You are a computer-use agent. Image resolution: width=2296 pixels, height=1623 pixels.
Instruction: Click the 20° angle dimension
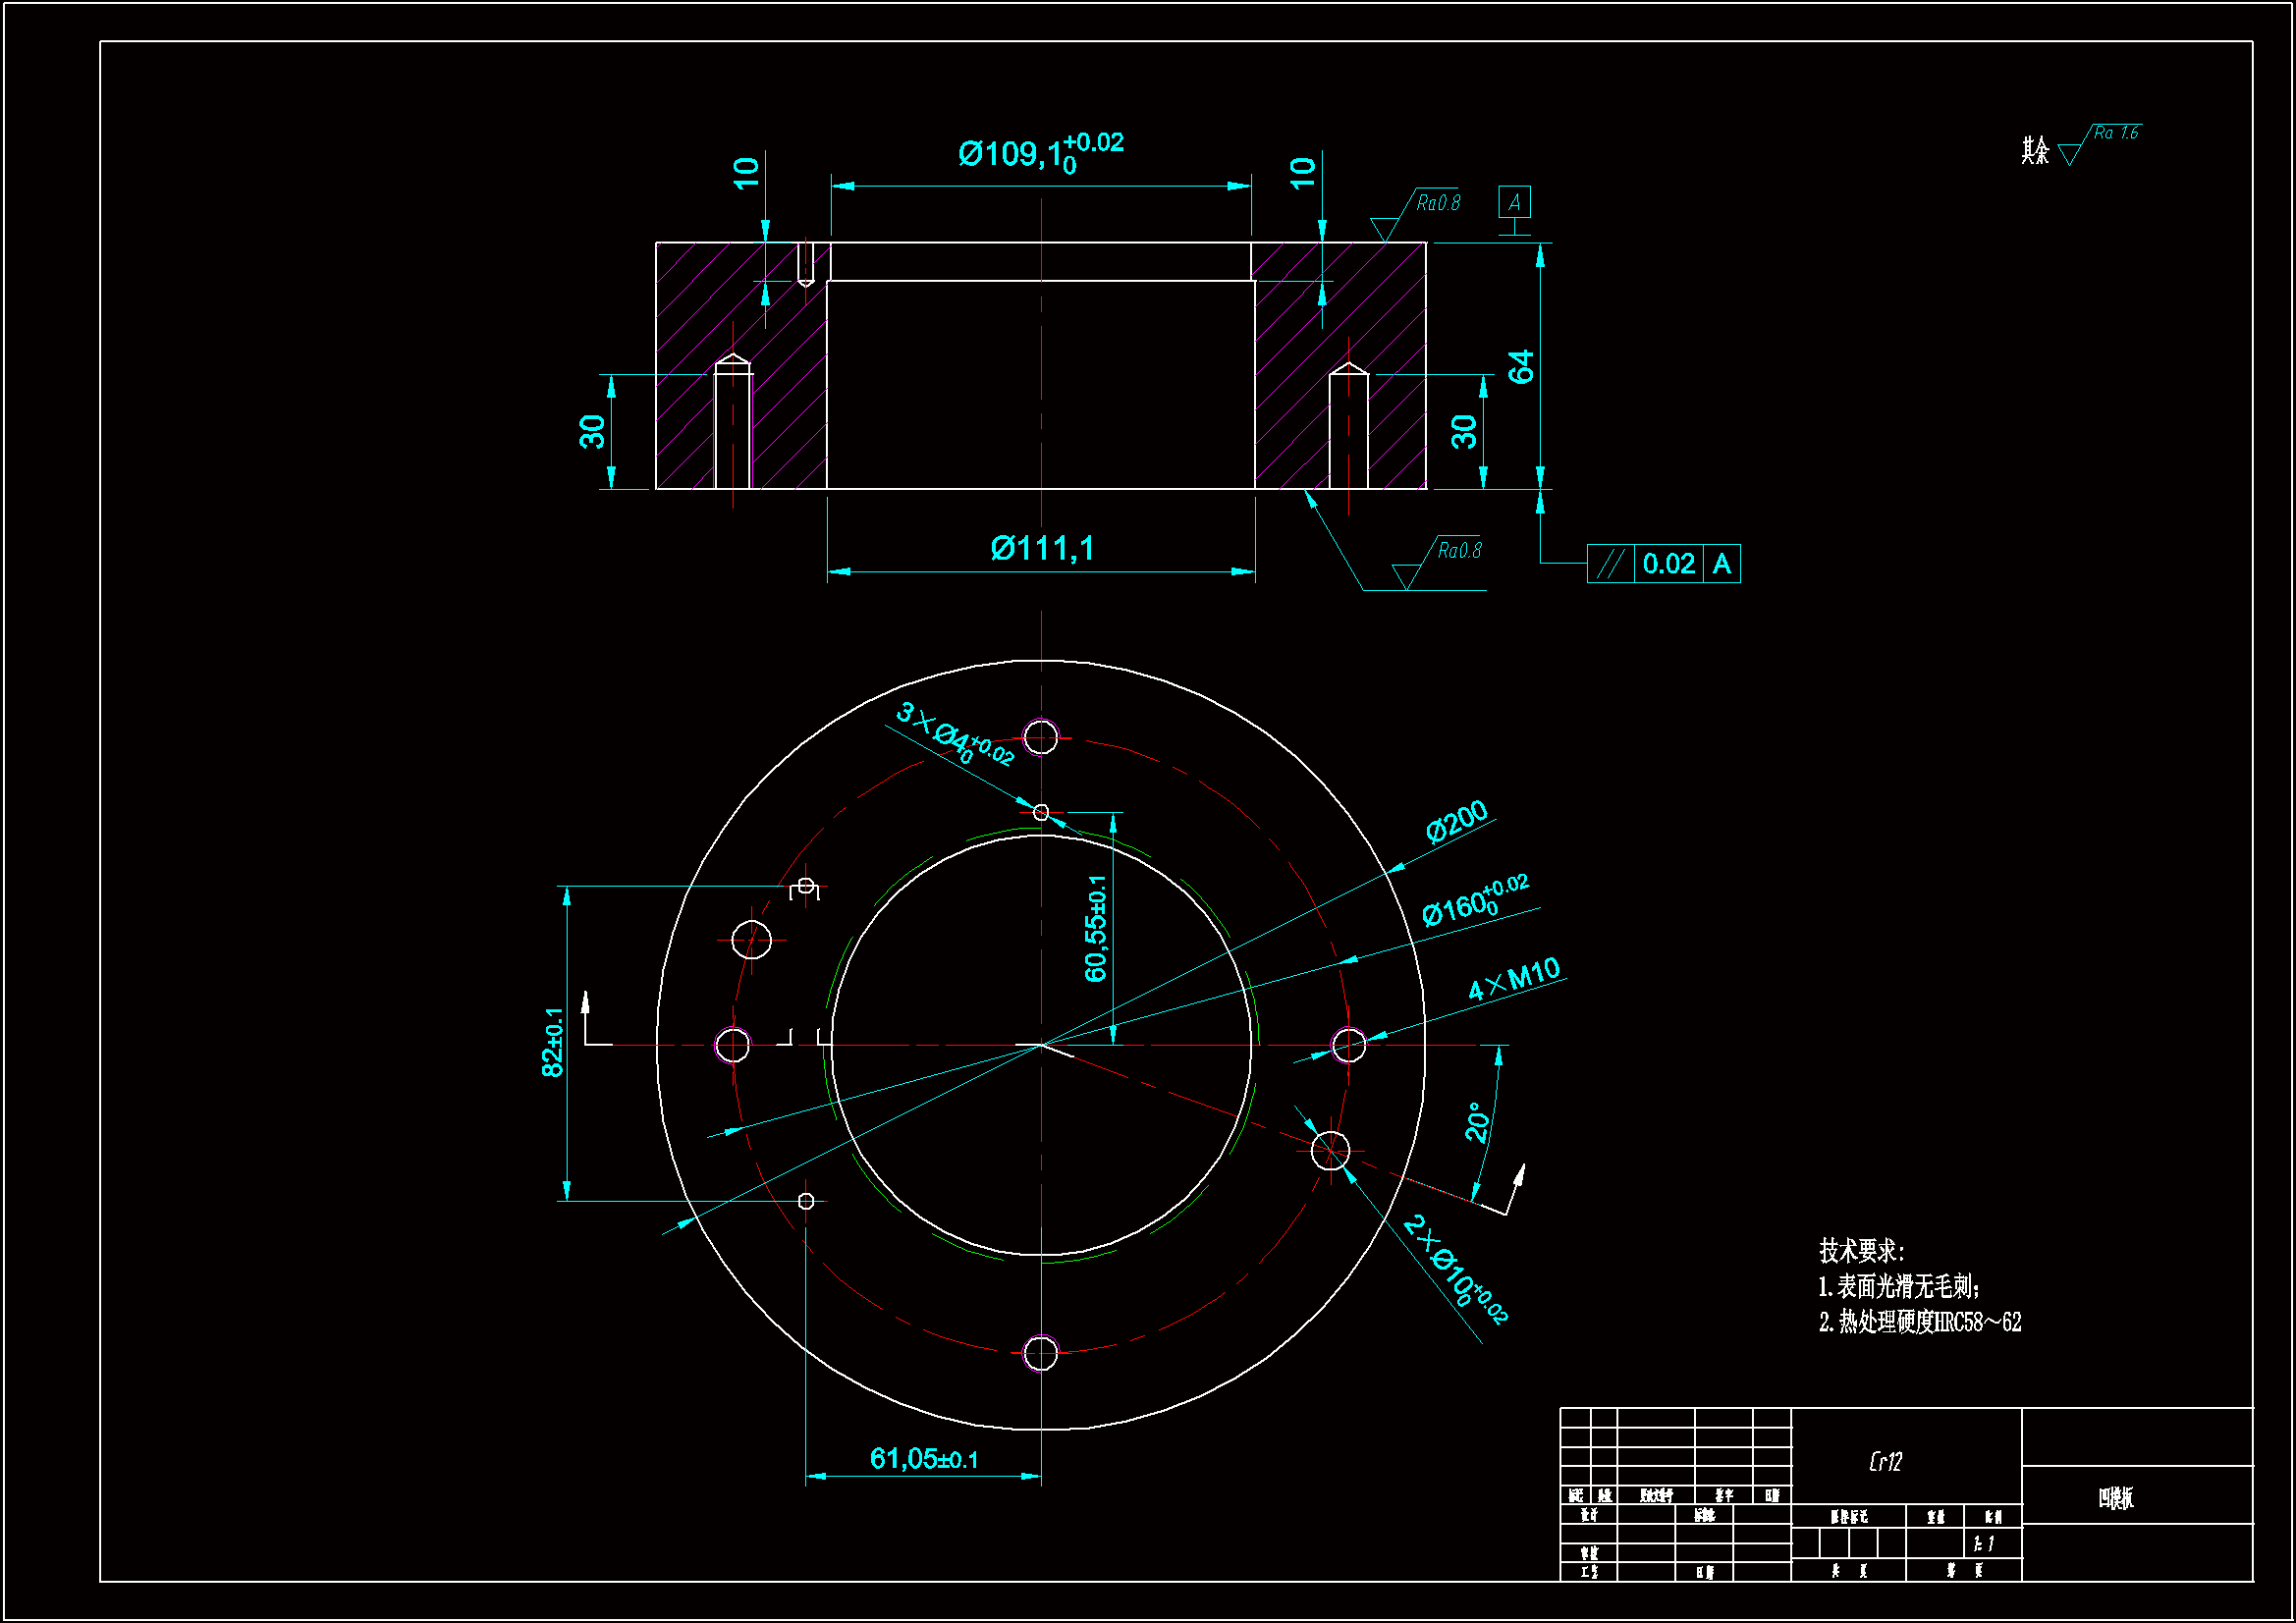click(1477, 1122)
